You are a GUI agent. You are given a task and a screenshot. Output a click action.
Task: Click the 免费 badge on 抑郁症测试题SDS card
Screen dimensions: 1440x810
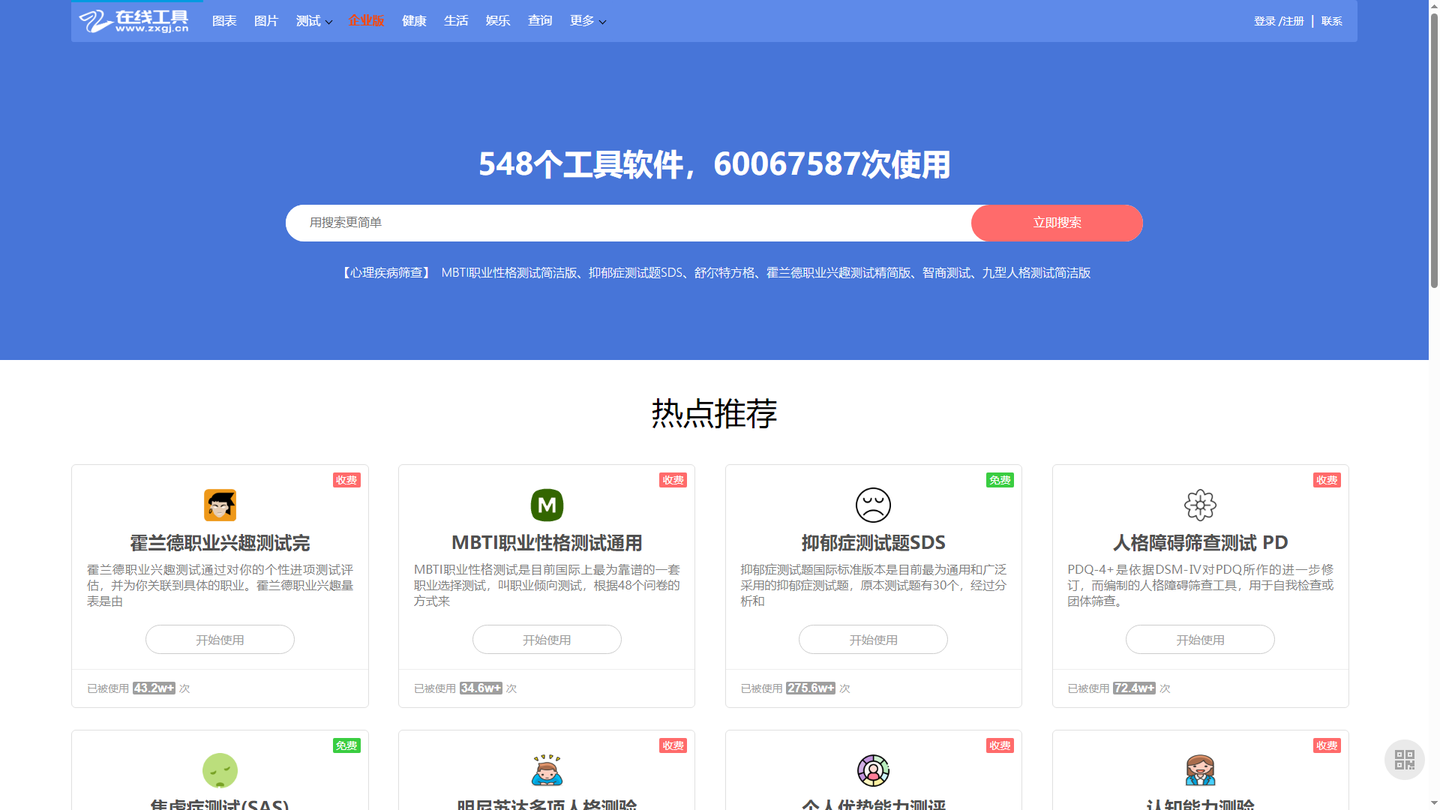[x=1000, y=480]
